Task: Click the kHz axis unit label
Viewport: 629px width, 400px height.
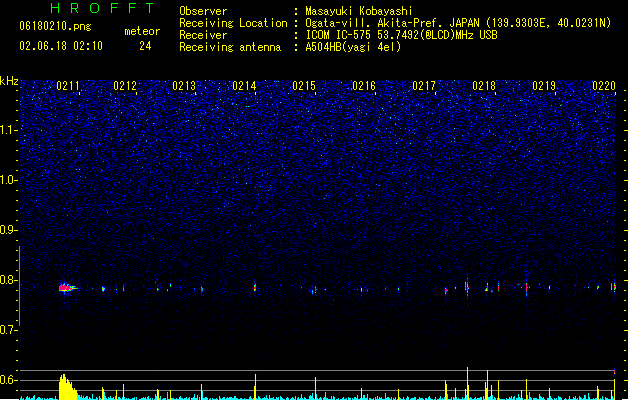Action: coord(9,81)
